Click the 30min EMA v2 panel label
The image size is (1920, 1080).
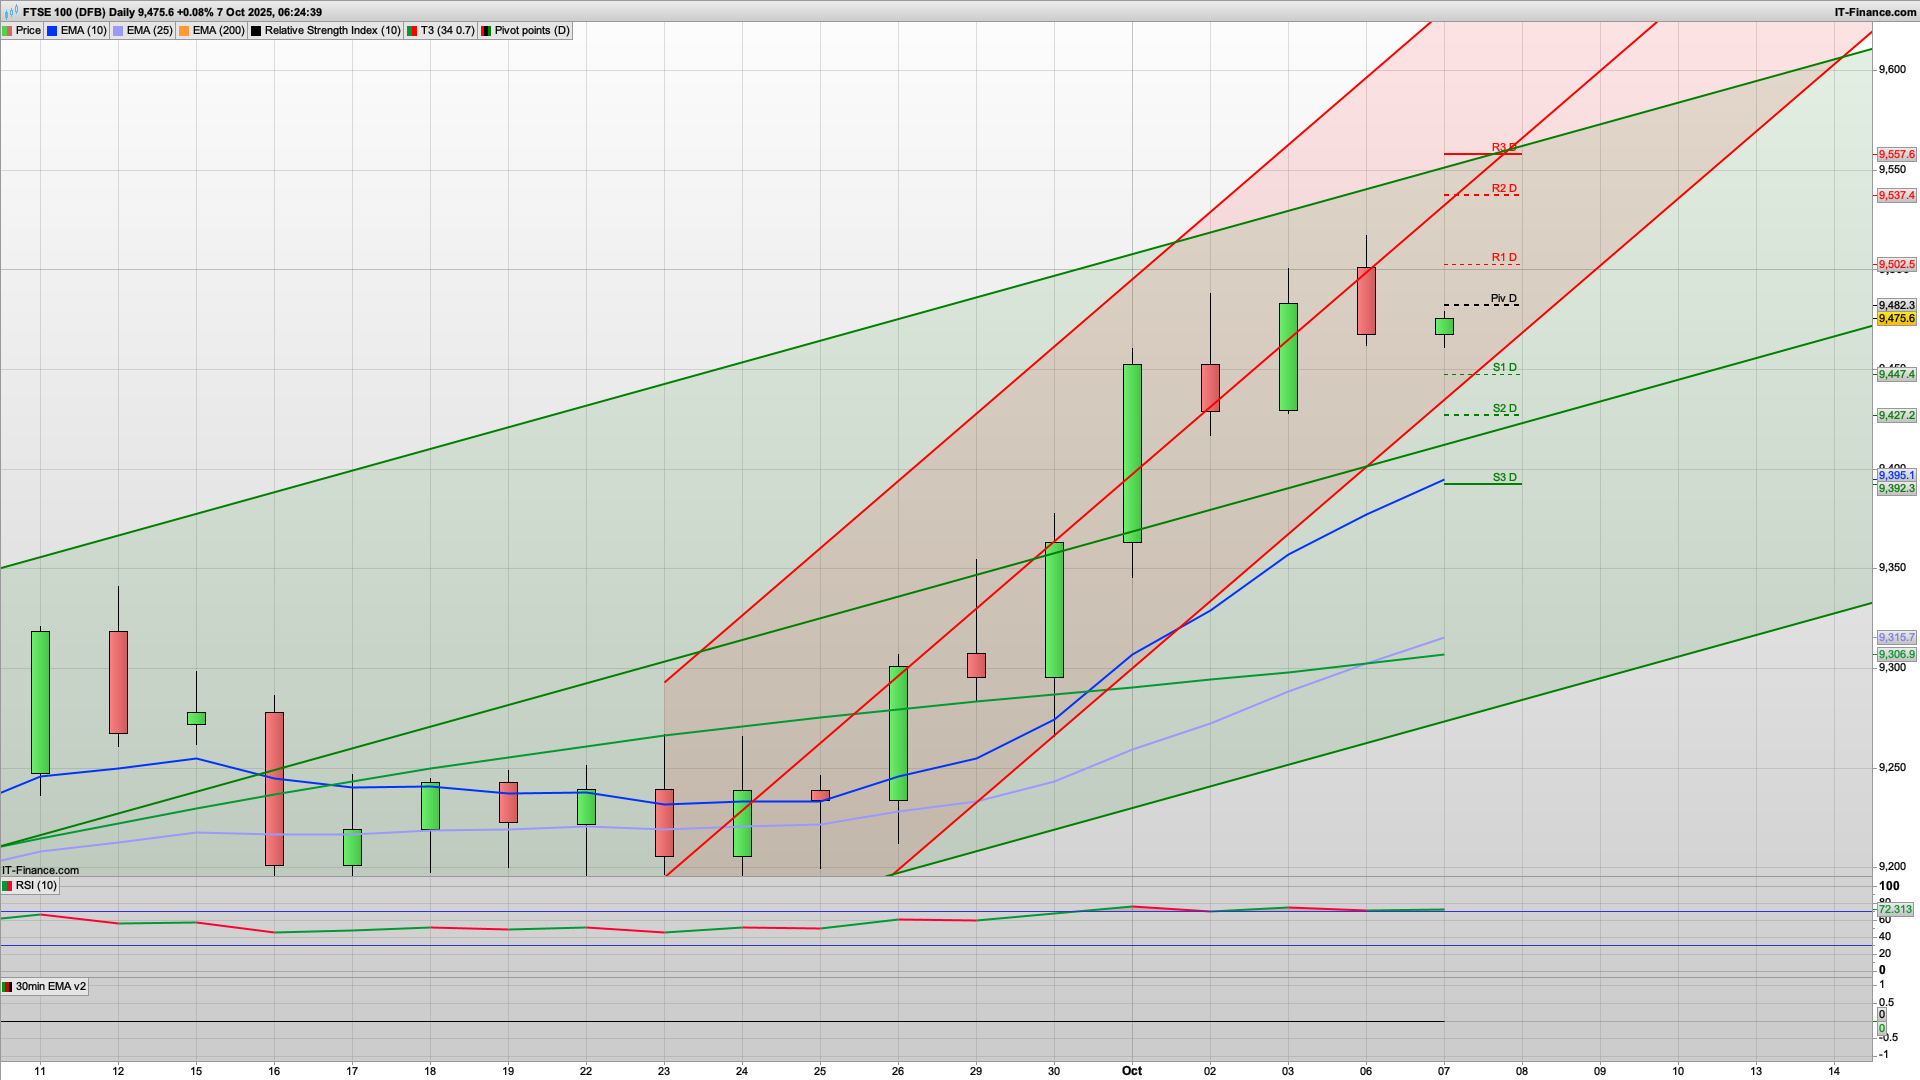[x=50, y=987]
